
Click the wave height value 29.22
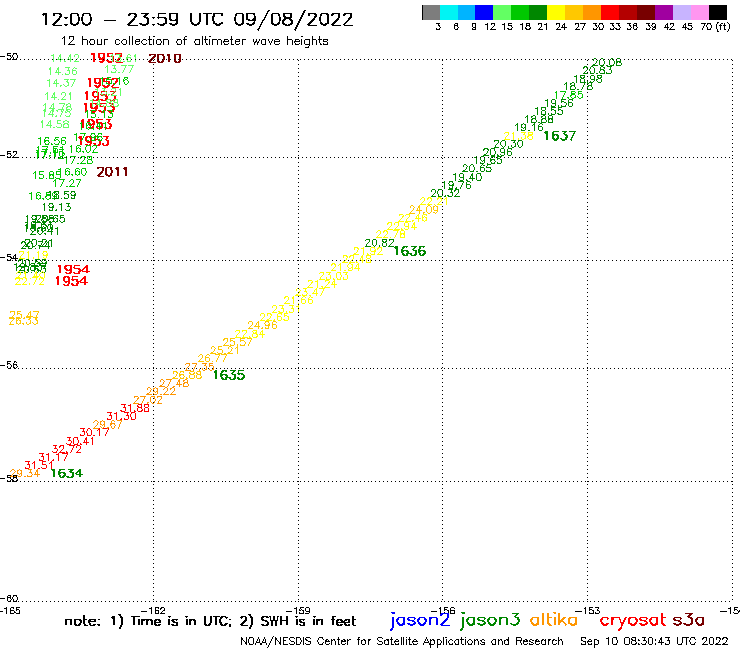tap(161, 391)
